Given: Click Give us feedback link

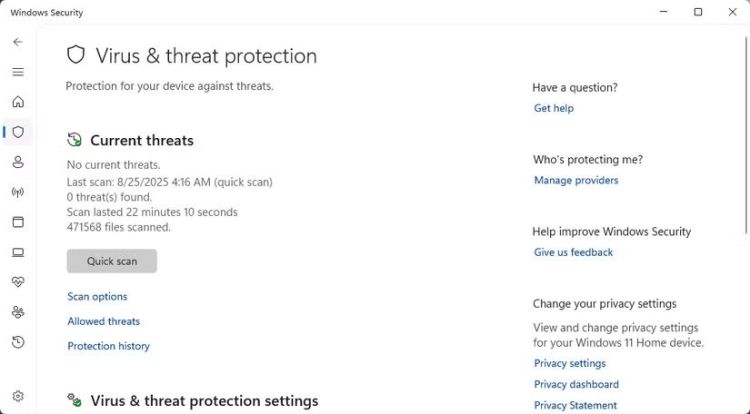Looking at the screenshot, I should [573, 253].
